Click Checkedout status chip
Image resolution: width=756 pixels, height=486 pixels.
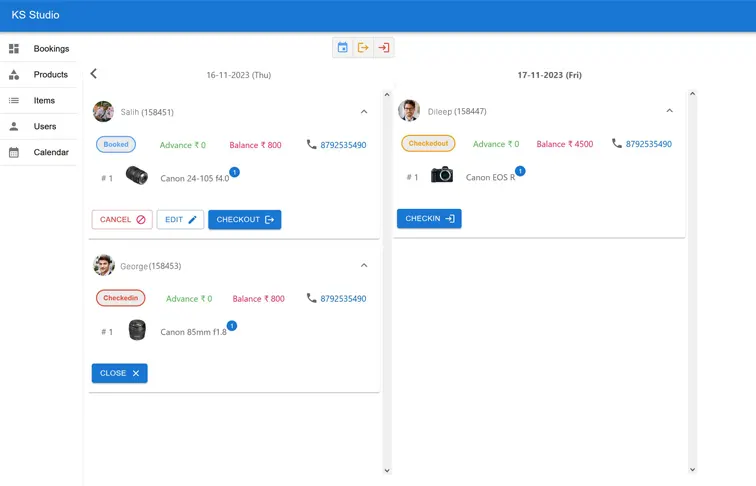[x=428, y=143]
